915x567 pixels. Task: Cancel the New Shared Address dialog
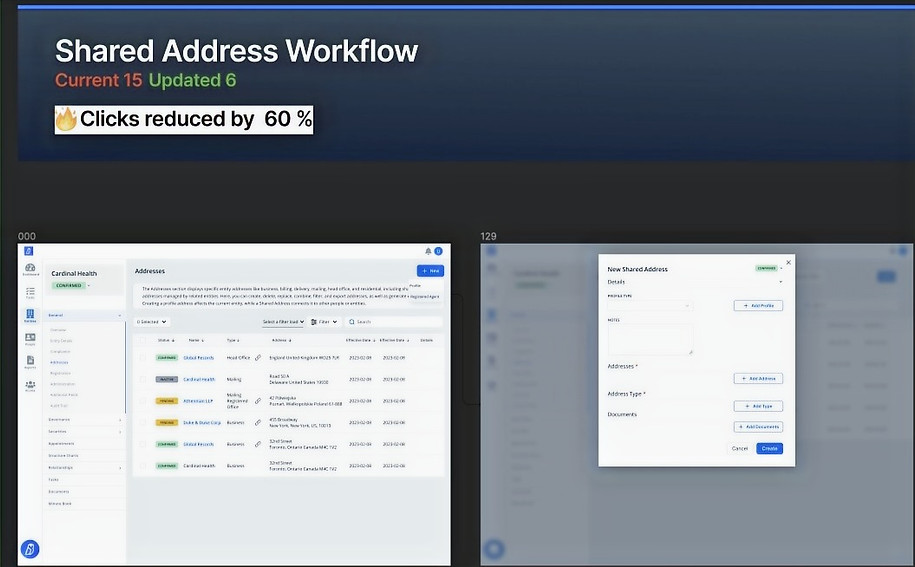739,448
